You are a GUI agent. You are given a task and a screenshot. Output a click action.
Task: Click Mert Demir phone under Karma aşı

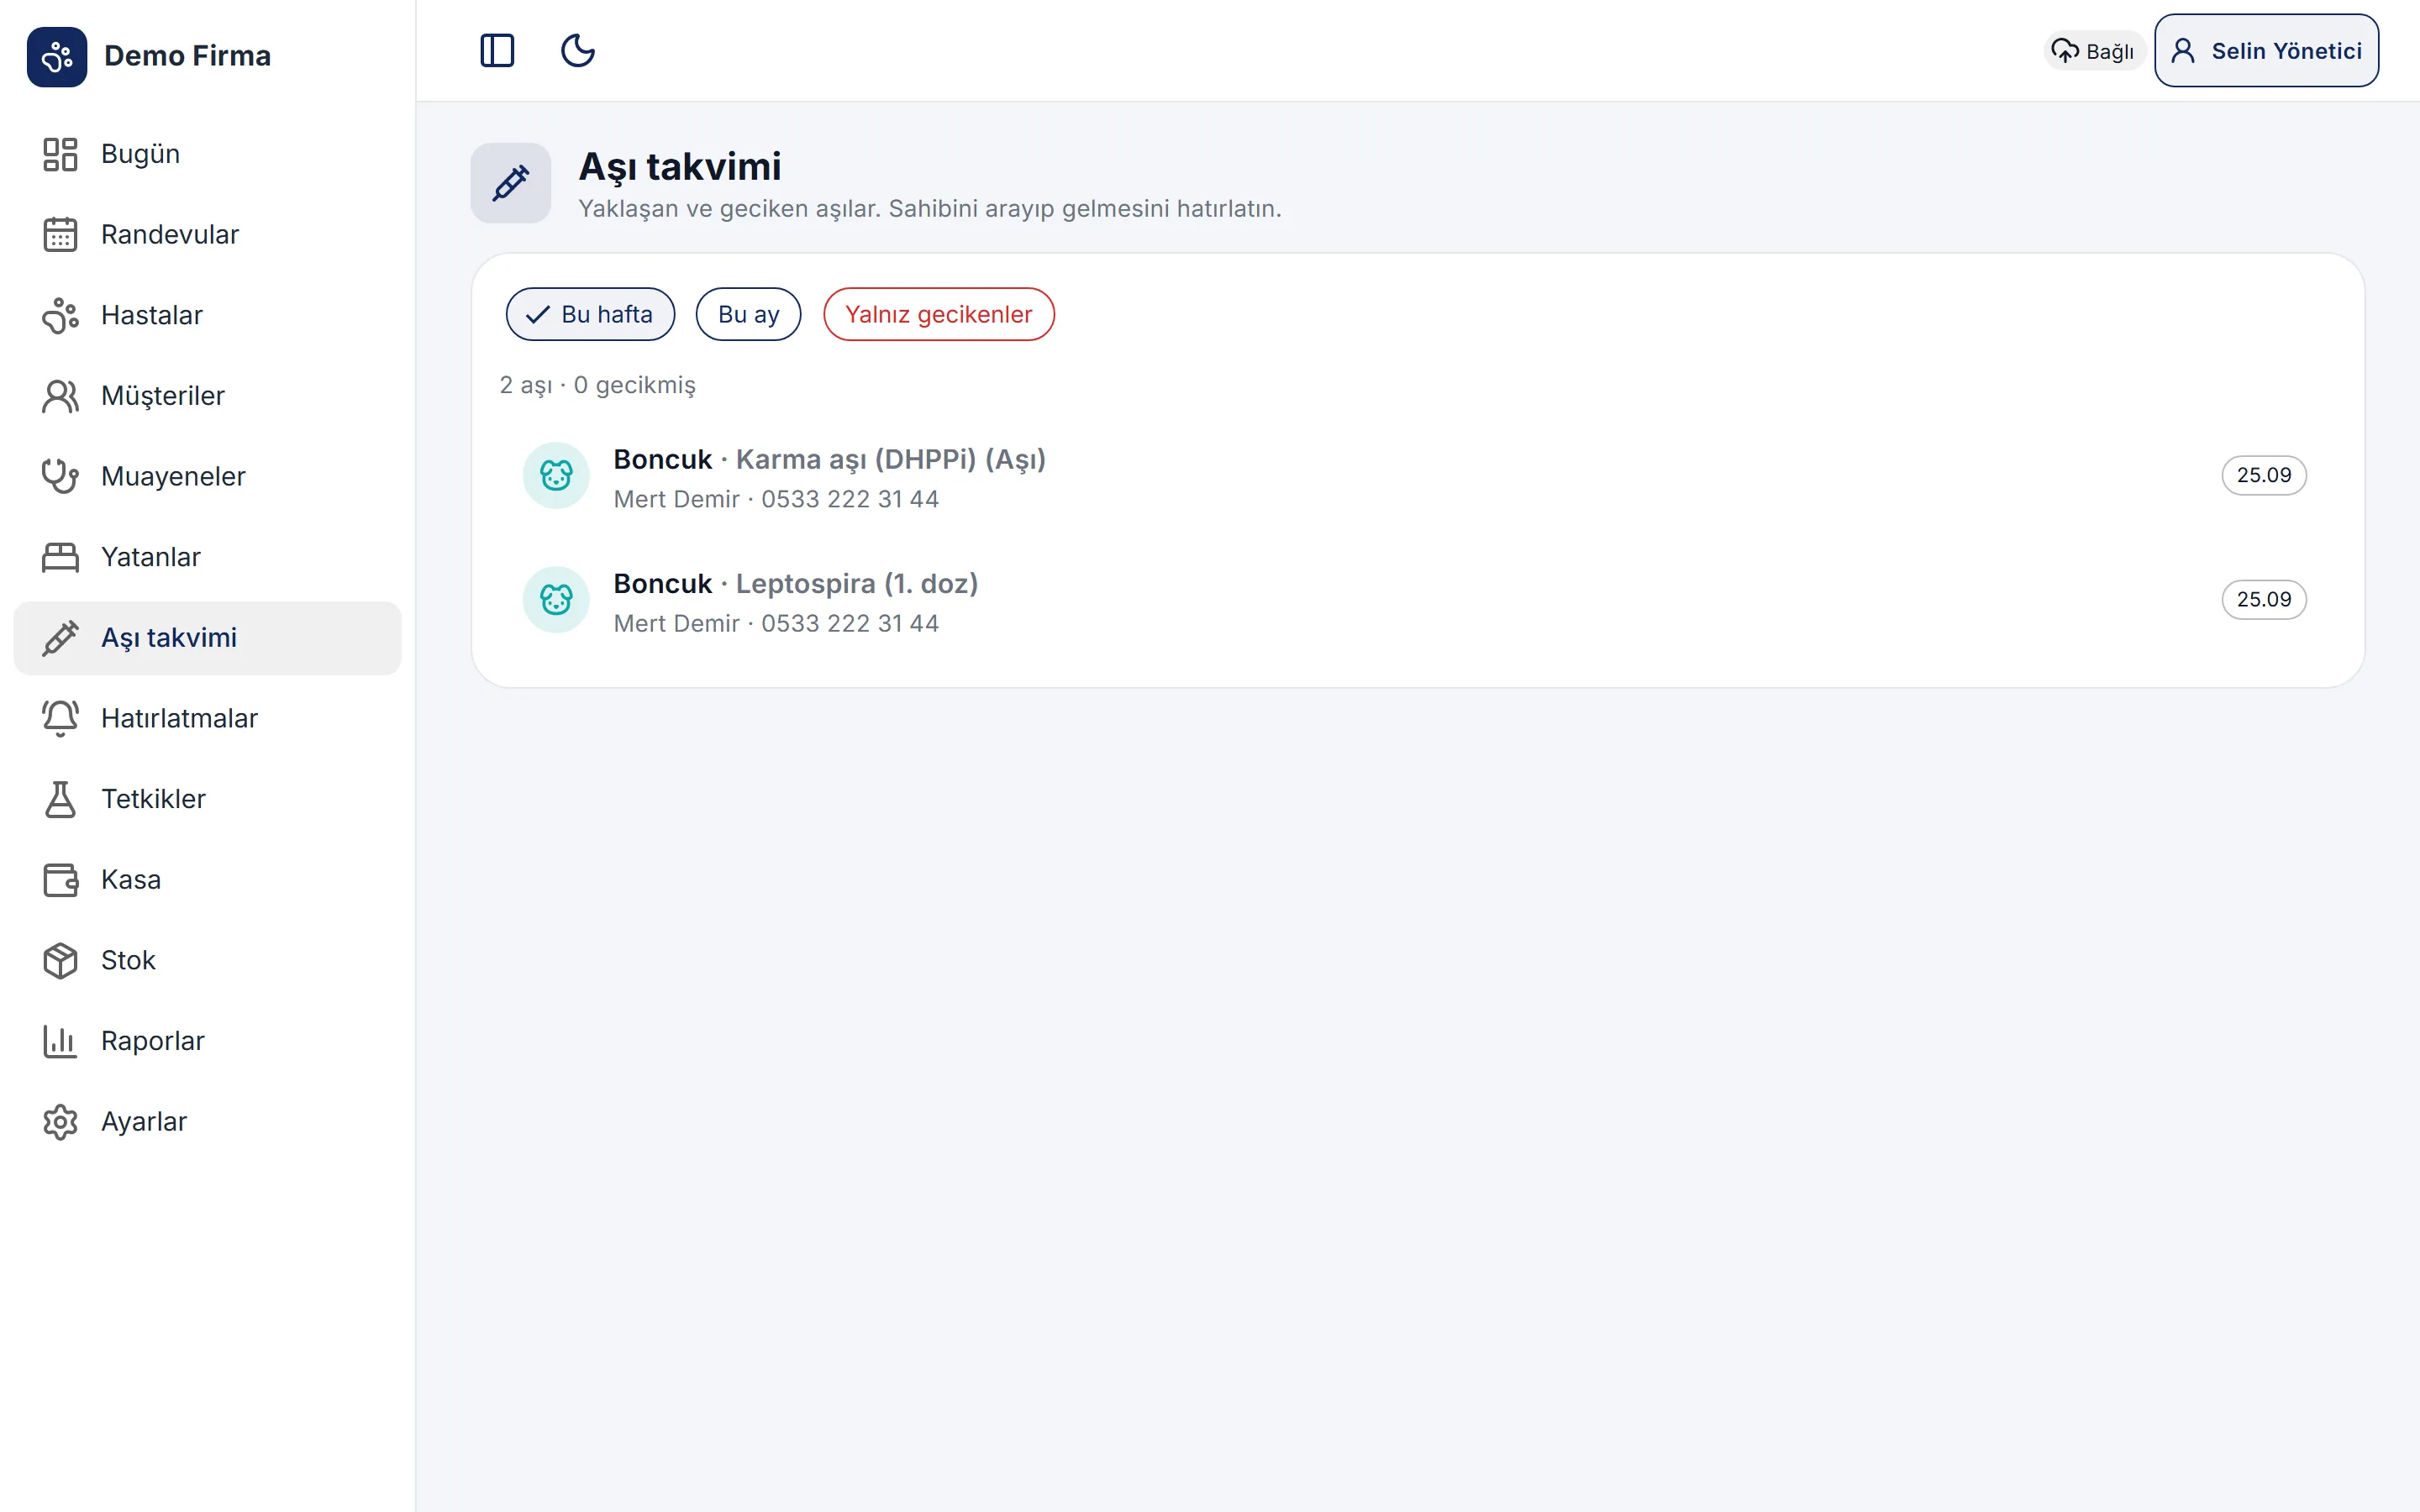776,499
